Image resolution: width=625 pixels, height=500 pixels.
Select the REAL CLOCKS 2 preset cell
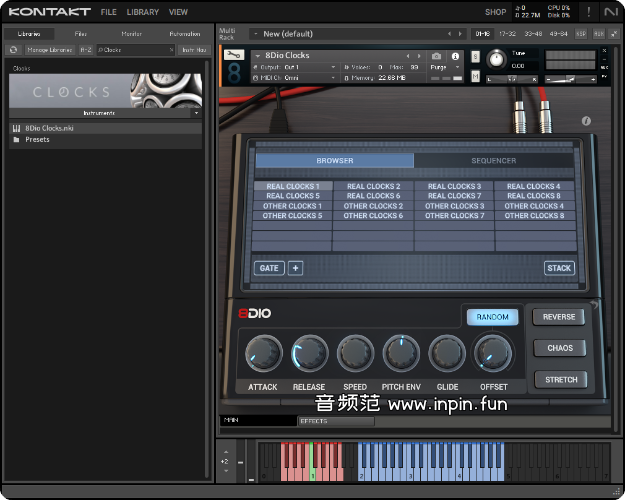click(x=372, y=186)
